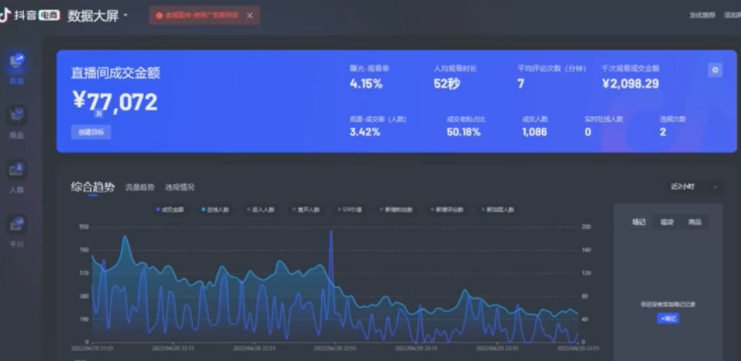The height and width of the screenshot is (361, 741).
Task: Dismiss the red warning banner with the X
Action: [x=250, y=16]
